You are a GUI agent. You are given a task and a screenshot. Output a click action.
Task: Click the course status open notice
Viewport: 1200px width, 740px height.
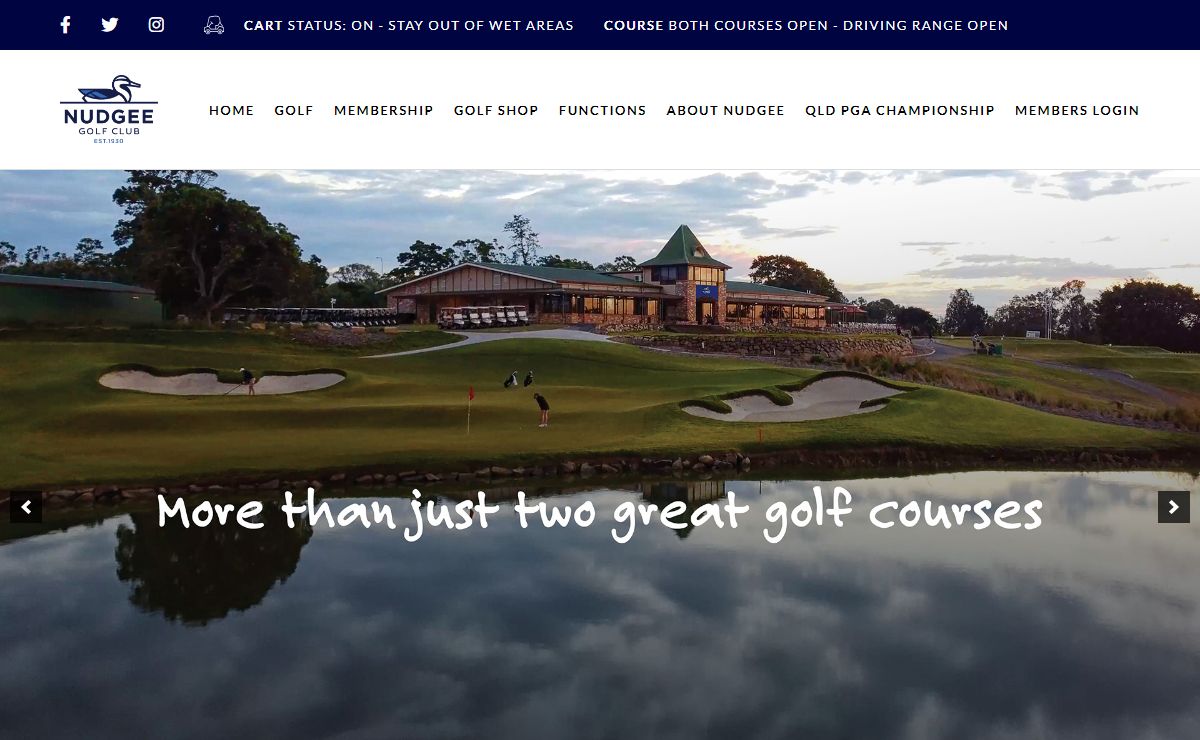pyautogui.click(x=806, y=25)
